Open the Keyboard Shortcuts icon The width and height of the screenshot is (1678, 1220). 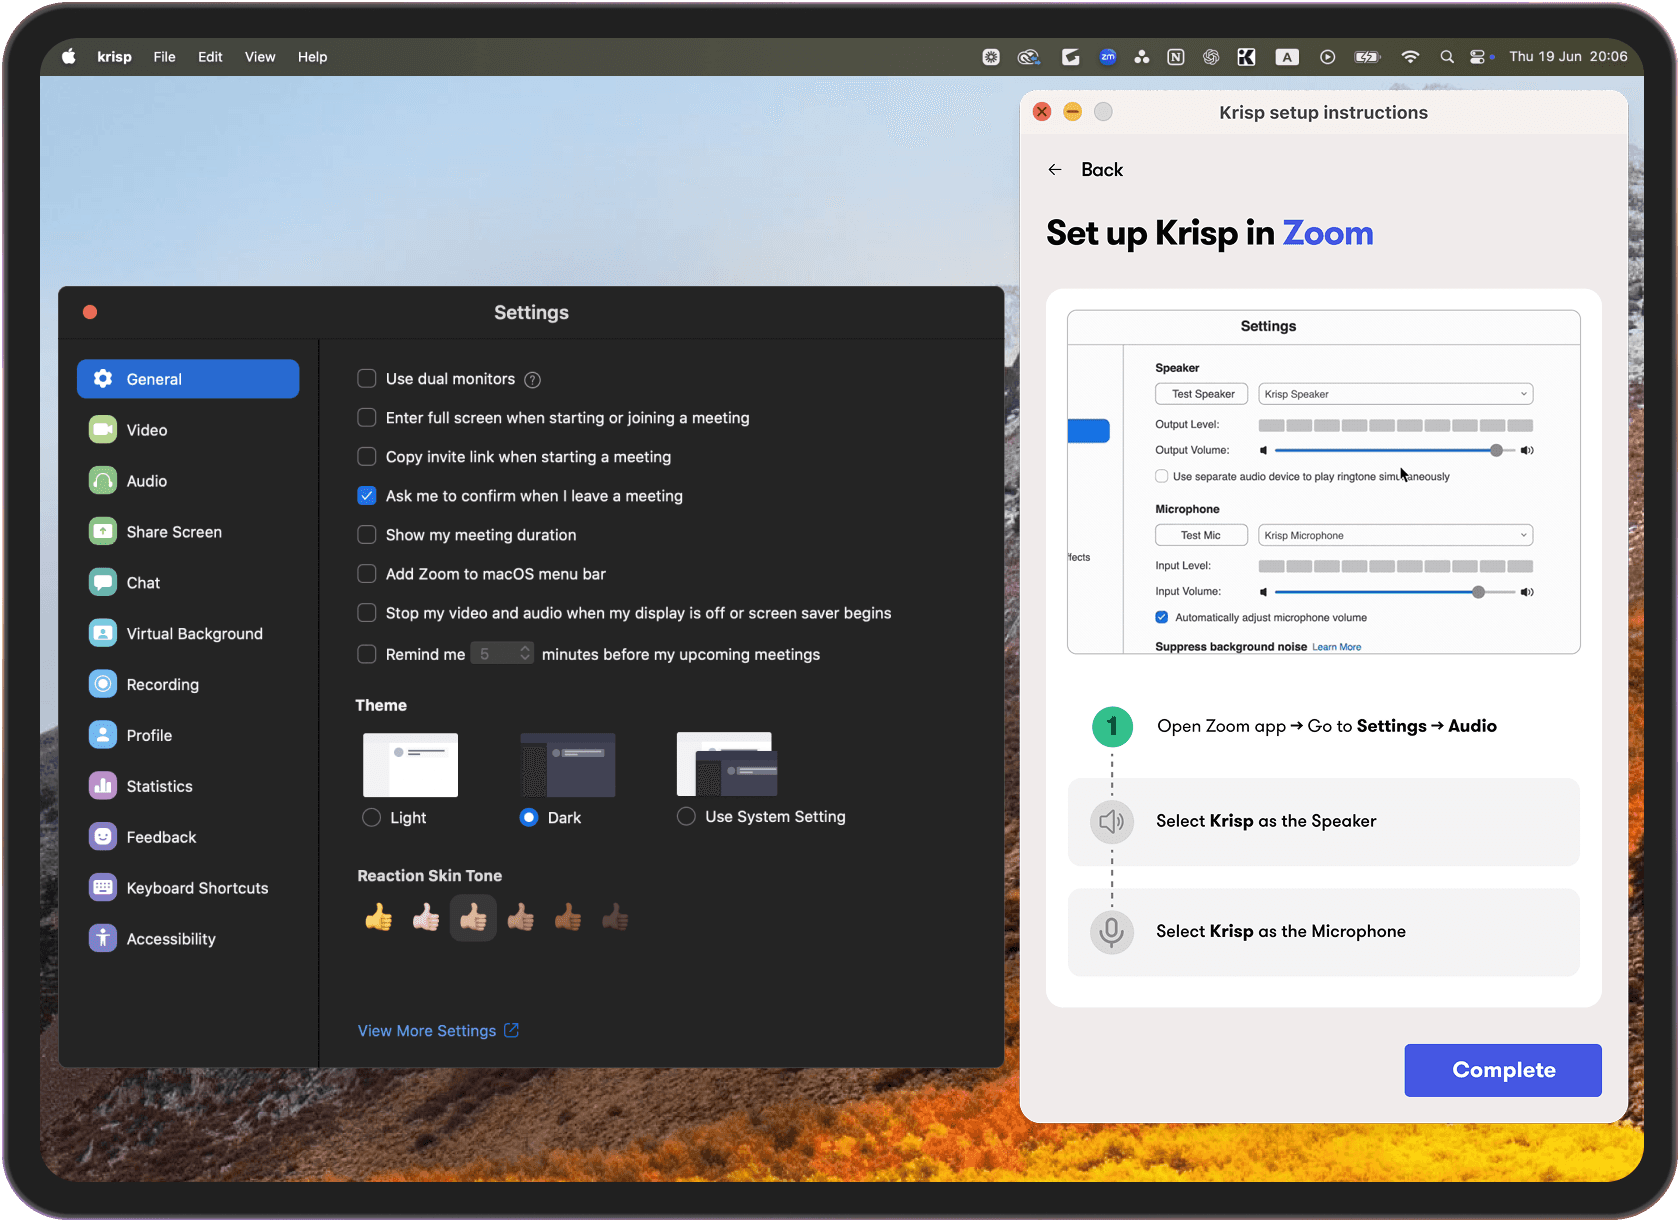click(103, 888)
